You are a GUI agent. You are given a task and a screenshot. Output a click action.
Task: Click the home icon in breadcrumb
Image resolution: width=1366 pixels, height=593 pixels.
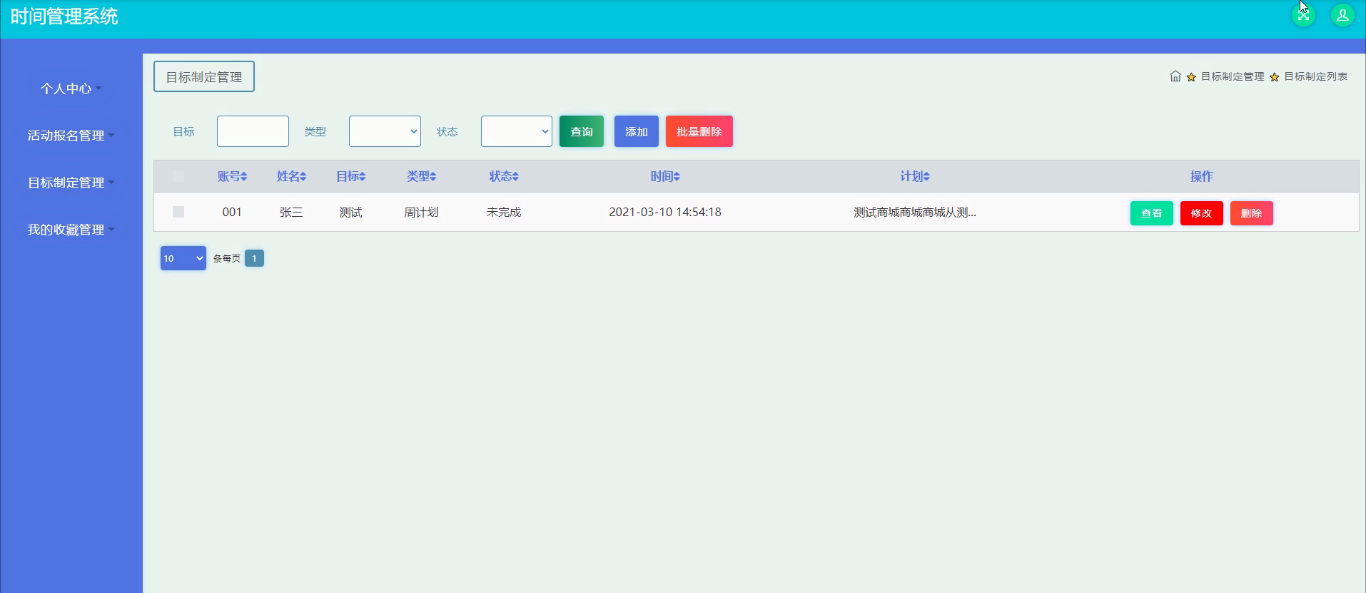(x=1176, y=76)
